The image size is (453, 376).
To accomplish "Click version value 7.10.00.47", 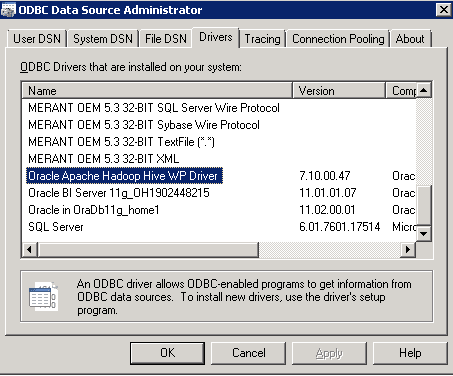I will [x=325, y=176].
